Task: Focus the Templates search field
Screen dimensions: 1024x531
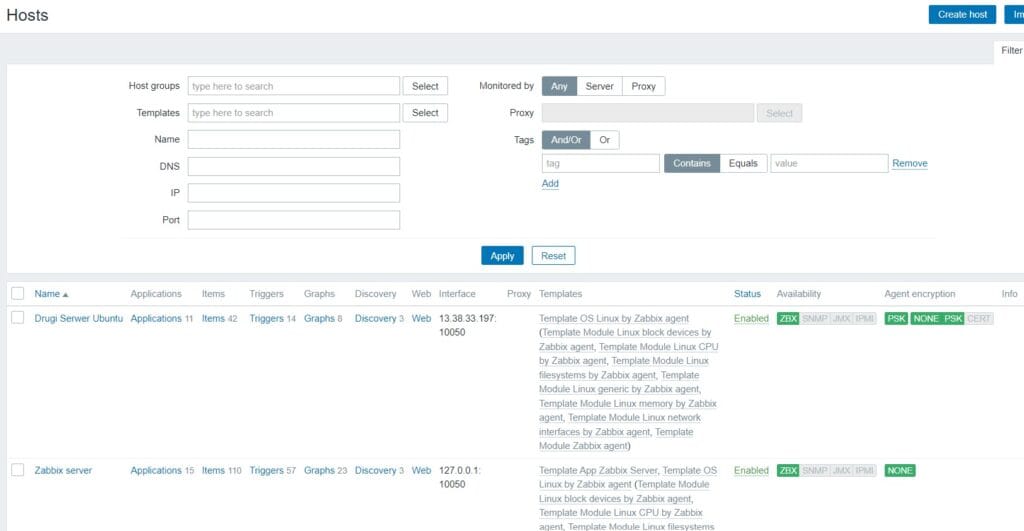Action: click(294, 113)
